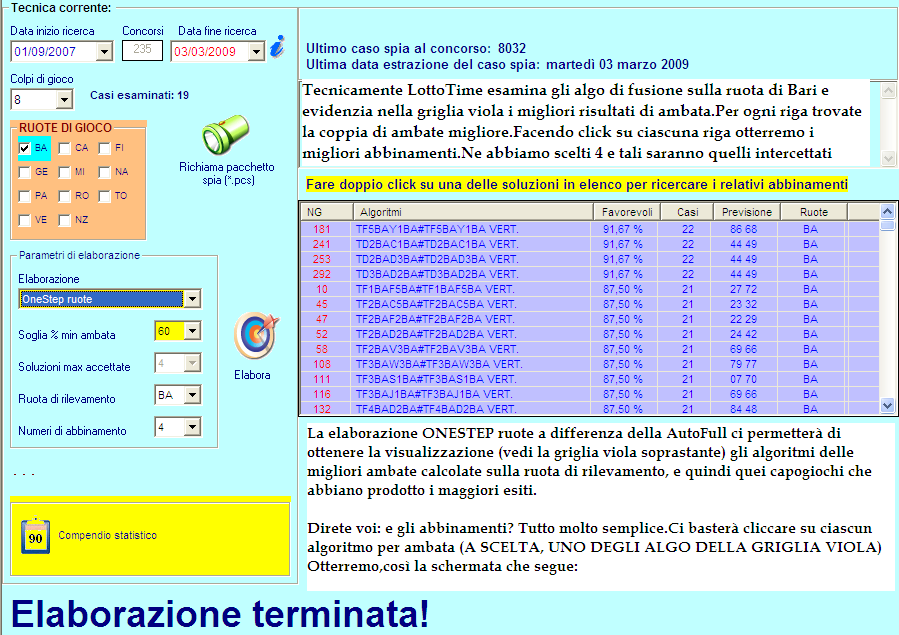The image size is (899, 635).
Task: Toggle the VE wheel checkbox
Action: click(25, 221)
